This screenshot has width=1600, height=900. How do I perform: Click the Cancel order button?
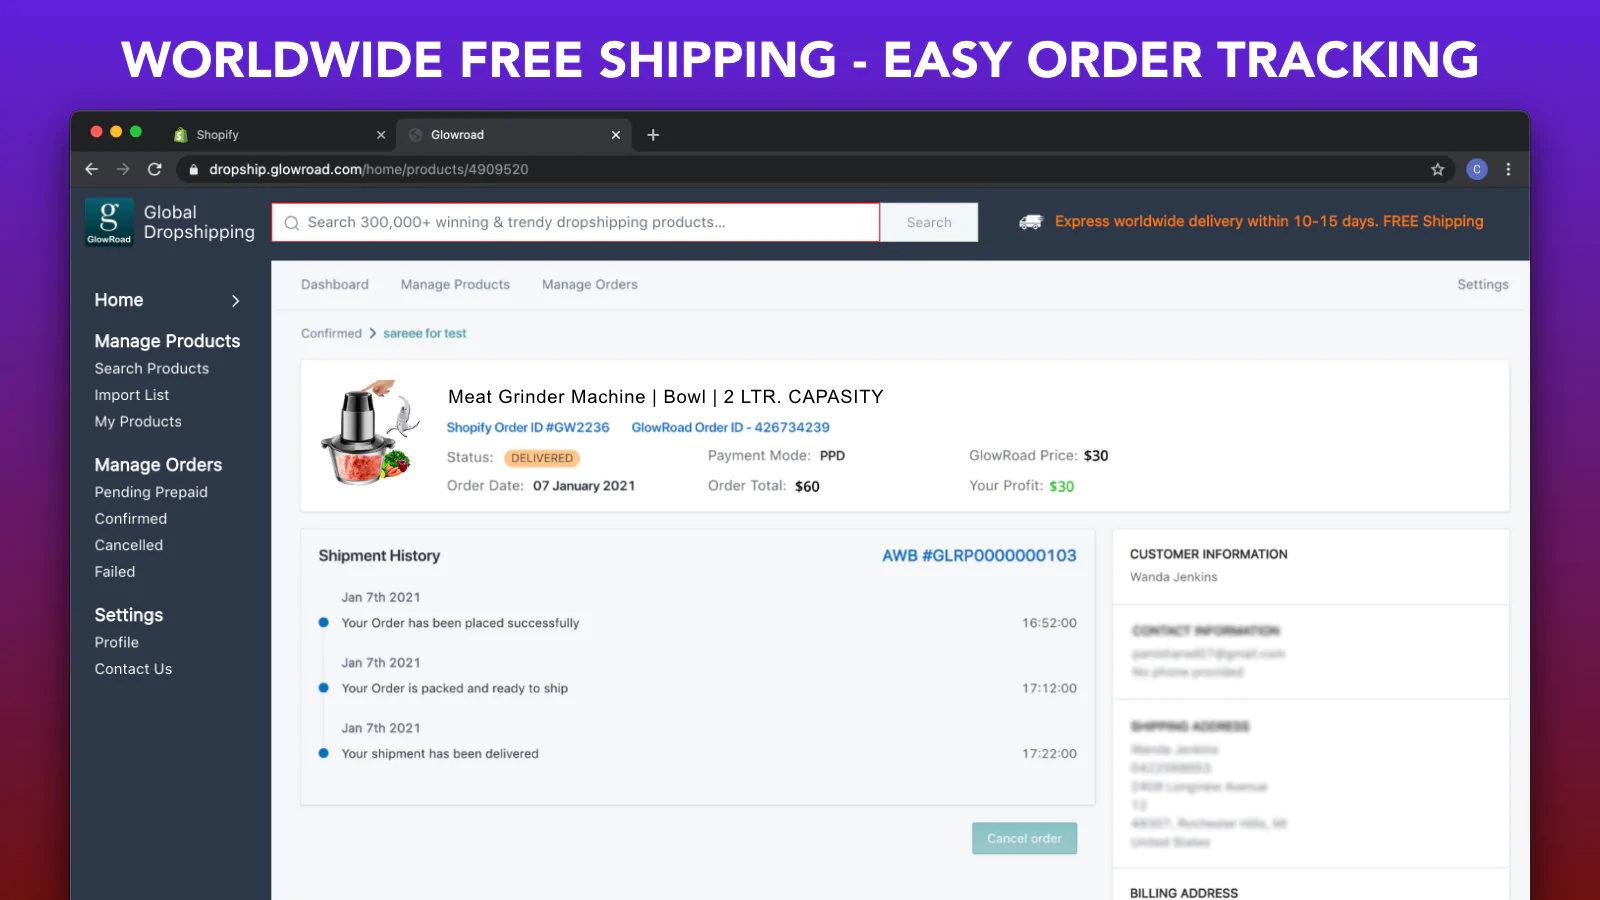pos(1024,838)
